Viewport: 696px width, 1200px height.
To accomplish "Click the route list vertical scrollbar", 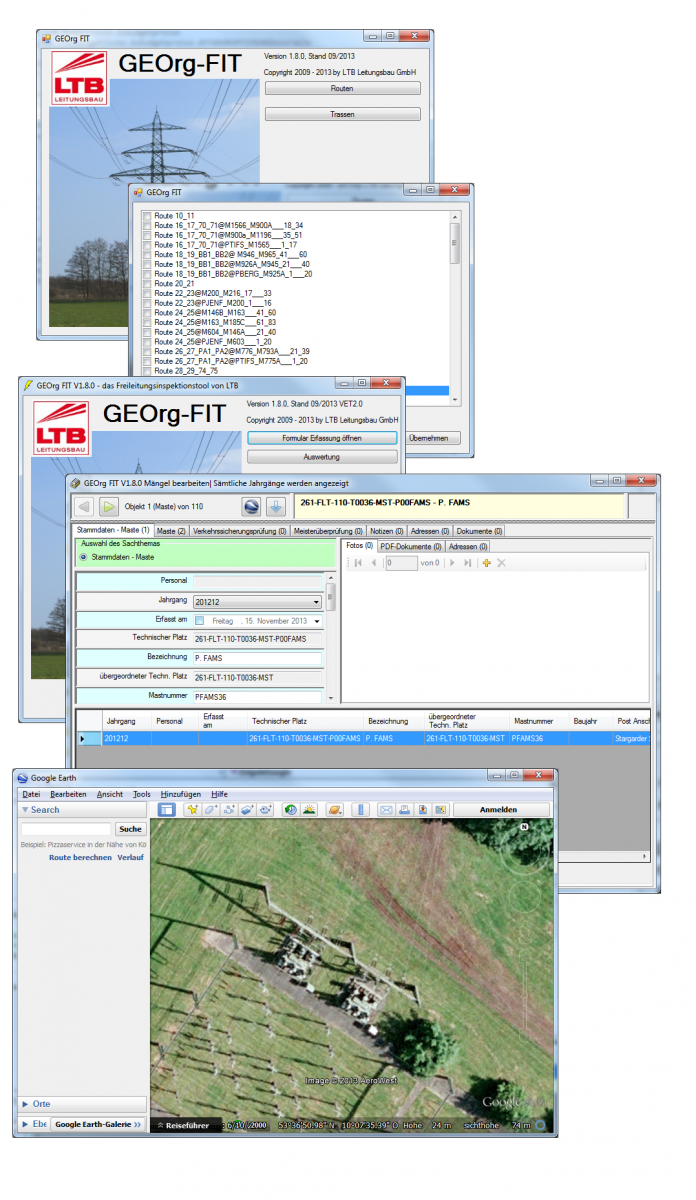I will pos(456,307).
